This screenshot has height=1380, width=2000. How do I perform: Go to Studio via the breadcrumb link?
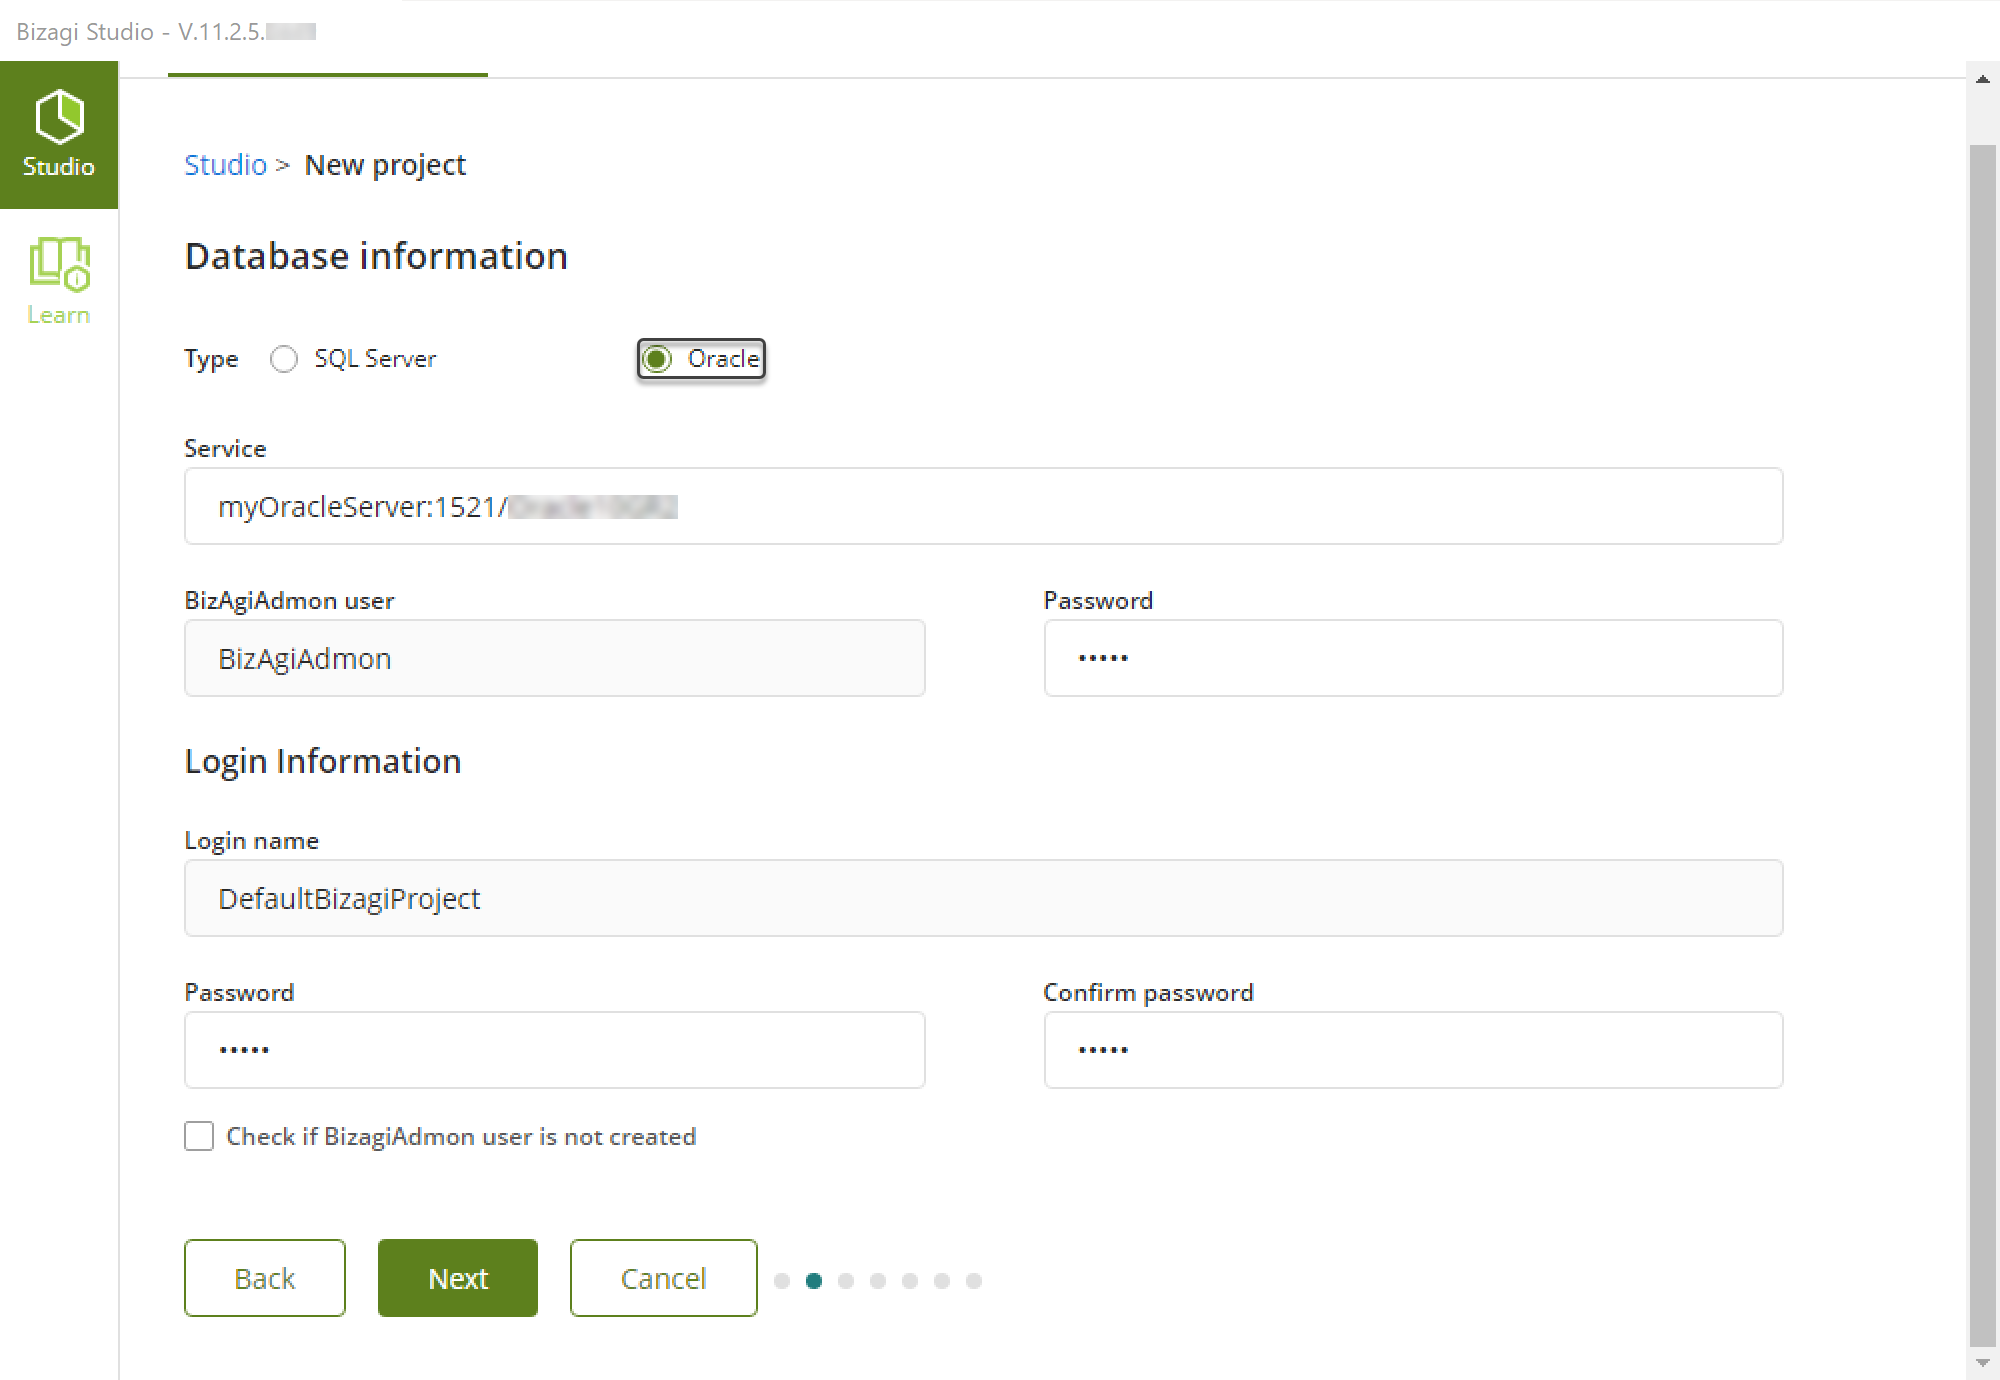[x=225, y=165]
